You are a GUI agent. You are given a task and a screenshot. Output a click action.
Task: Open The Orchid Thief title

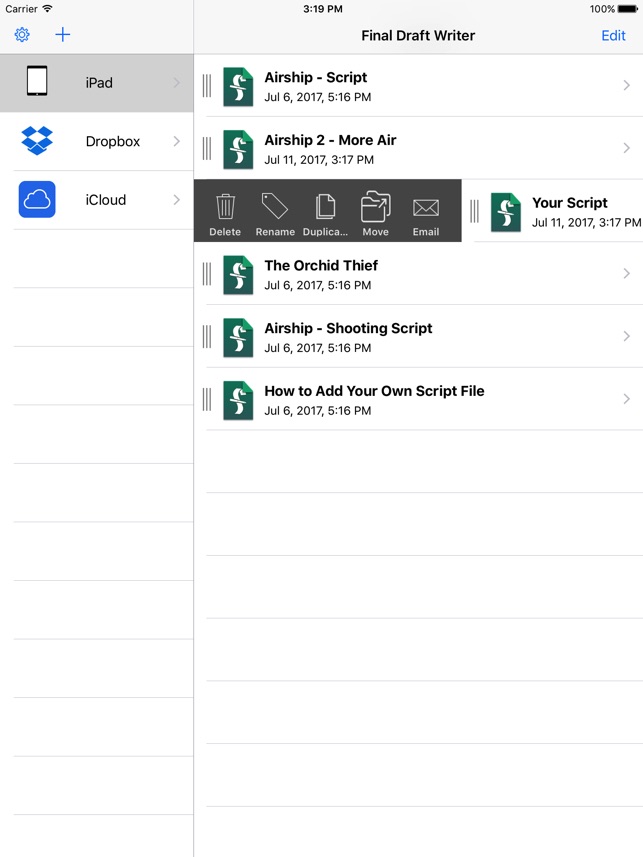[x=322, y=266]
